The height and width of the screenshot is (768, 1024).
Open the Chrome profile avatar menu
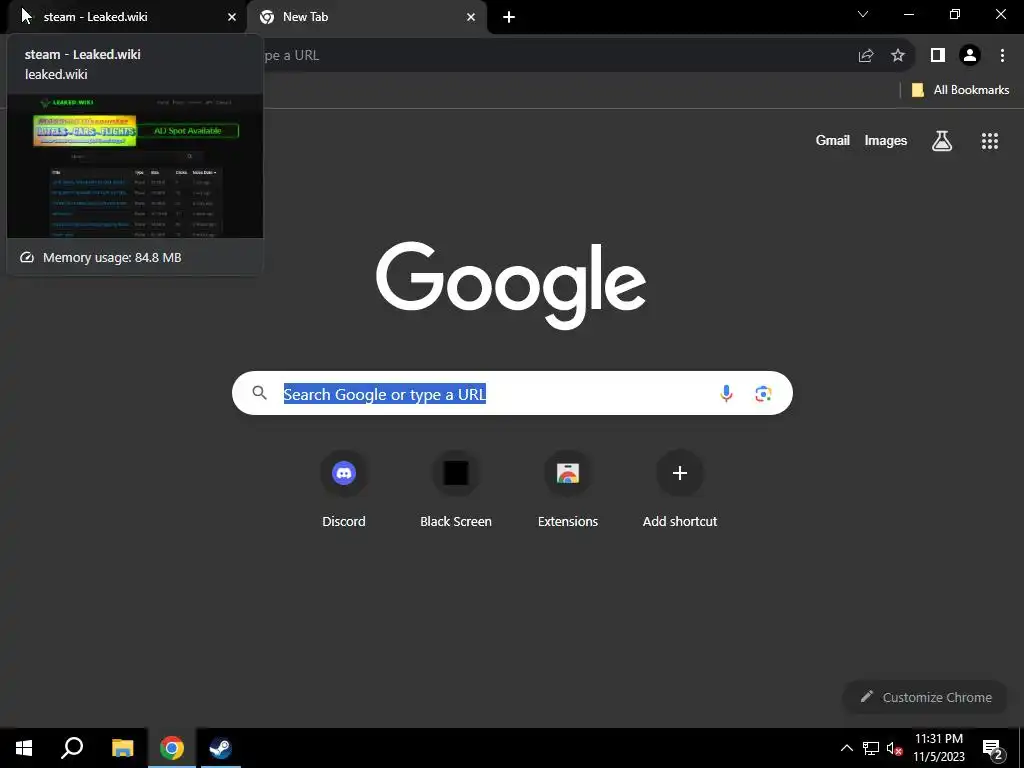click(970, 56)
